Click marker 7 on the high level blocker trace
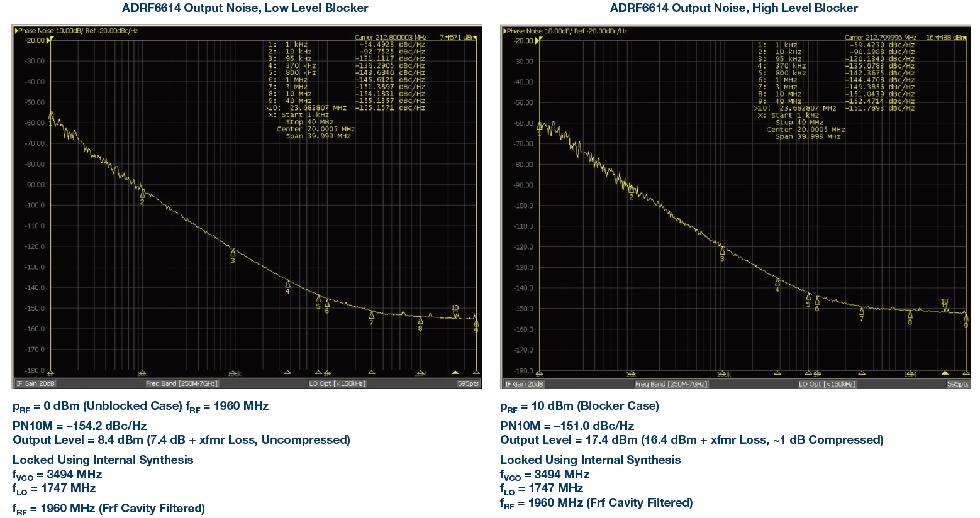 [862, 314]
